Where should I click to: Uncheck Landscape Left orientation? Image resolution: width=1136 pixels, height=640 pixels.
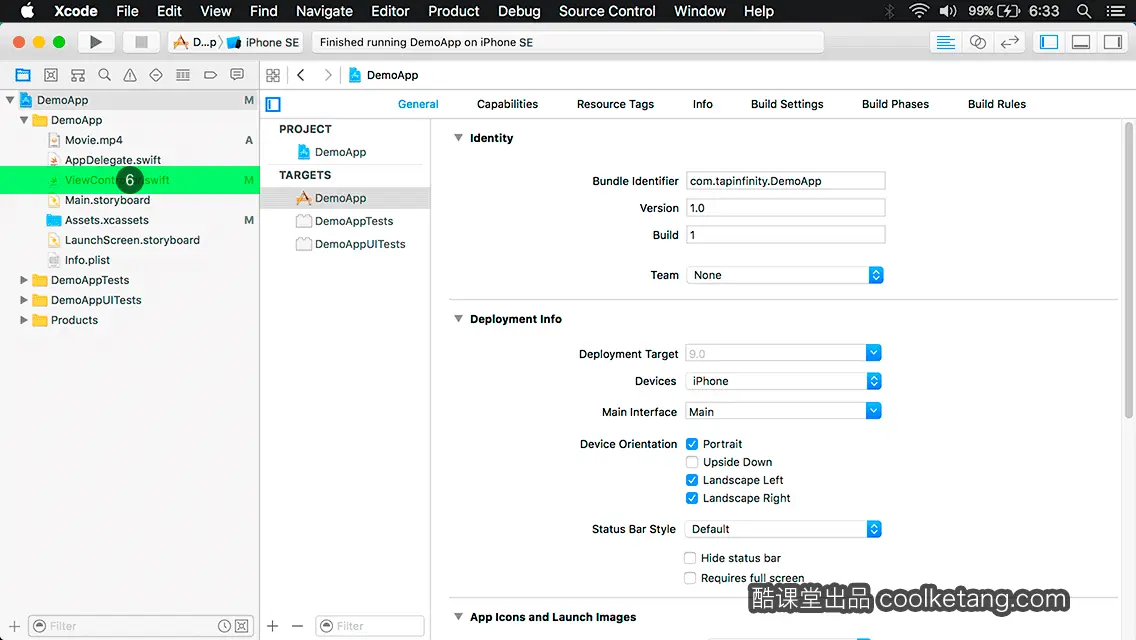click(692, 480)
